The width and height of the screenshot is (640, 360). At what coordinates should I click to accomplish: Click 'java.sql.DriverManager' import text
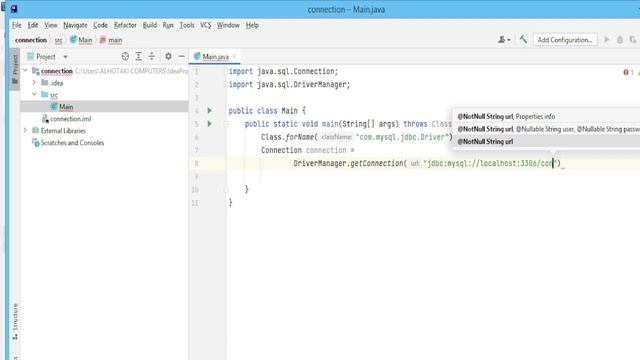pos(302,84)
